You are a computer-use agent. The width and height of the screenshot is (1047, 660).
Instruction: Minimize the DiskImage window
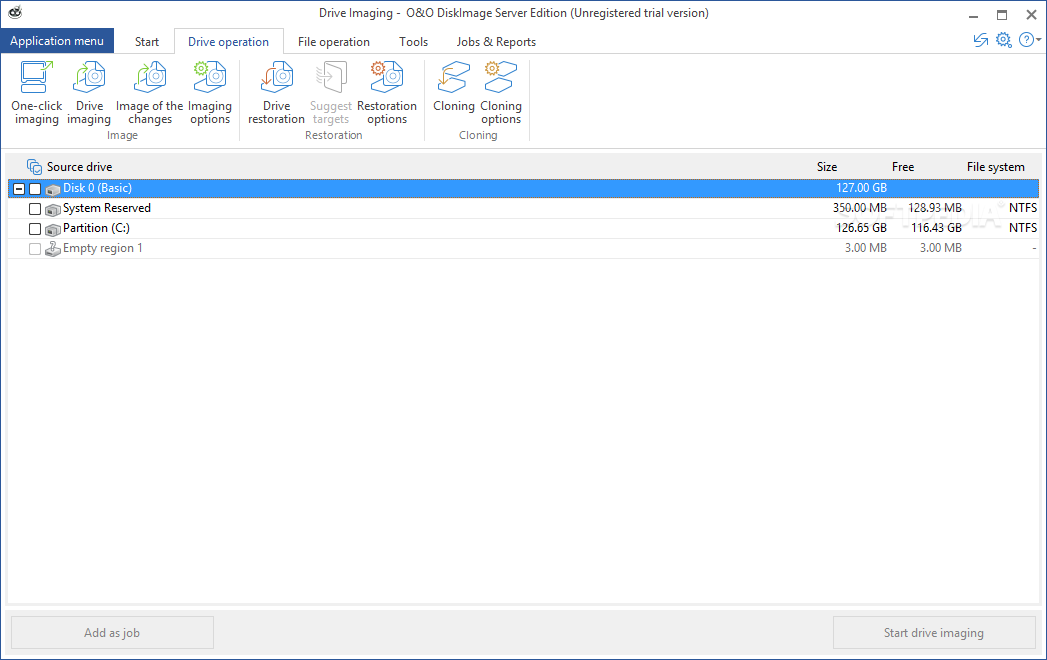pyautogui.click(x=974, y=15)
